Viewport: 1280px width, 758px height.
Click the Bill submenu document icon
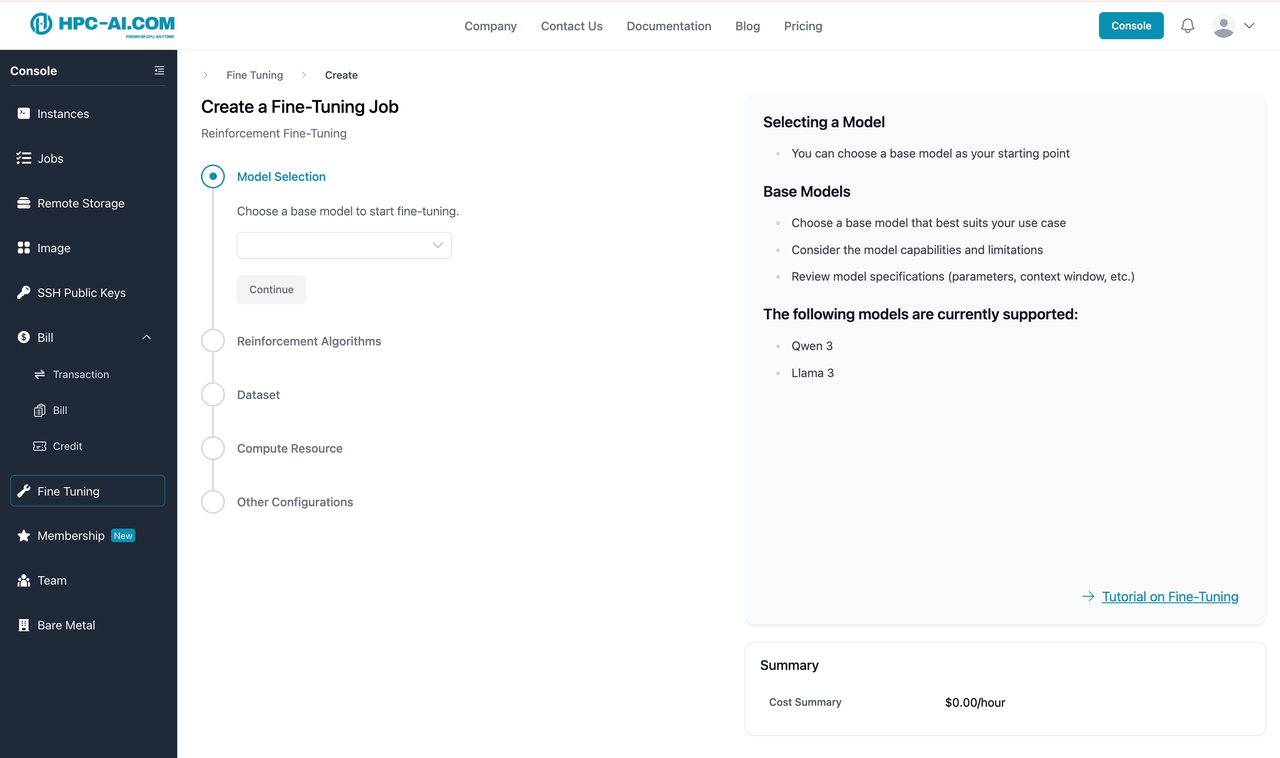pyautogui.click(x=40, y=410)
